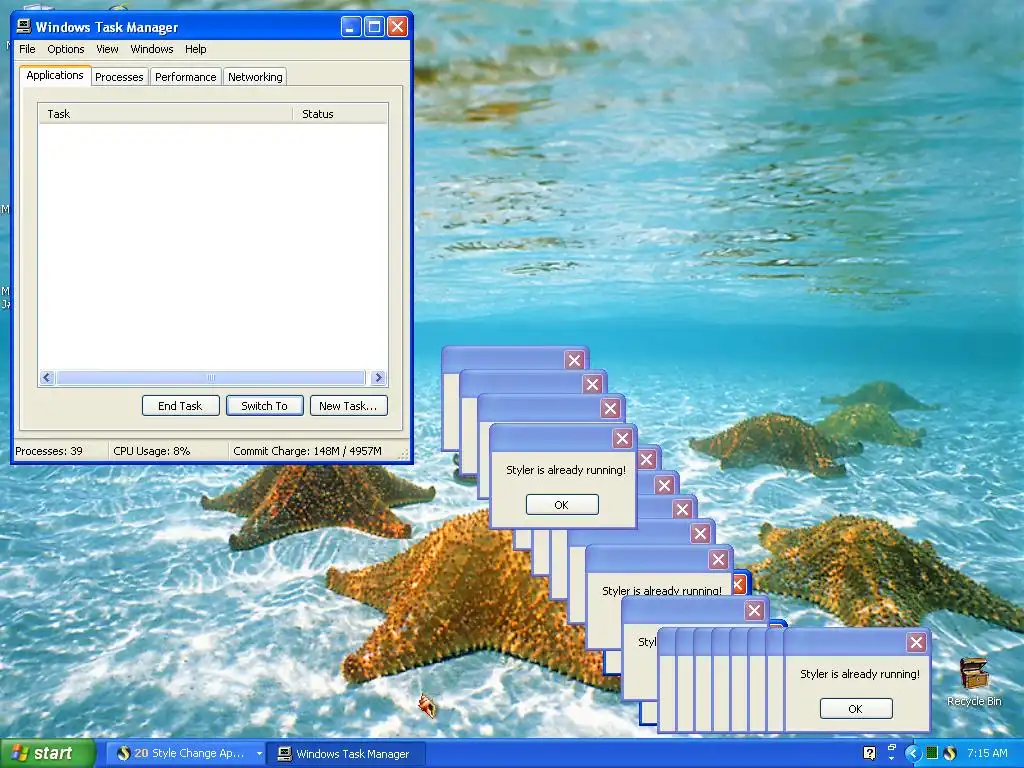The width and height of the screenshot is (1024, 768).
Task: Close the Styler dialog nearest Recycle Bin
Action: click(916, 643)
